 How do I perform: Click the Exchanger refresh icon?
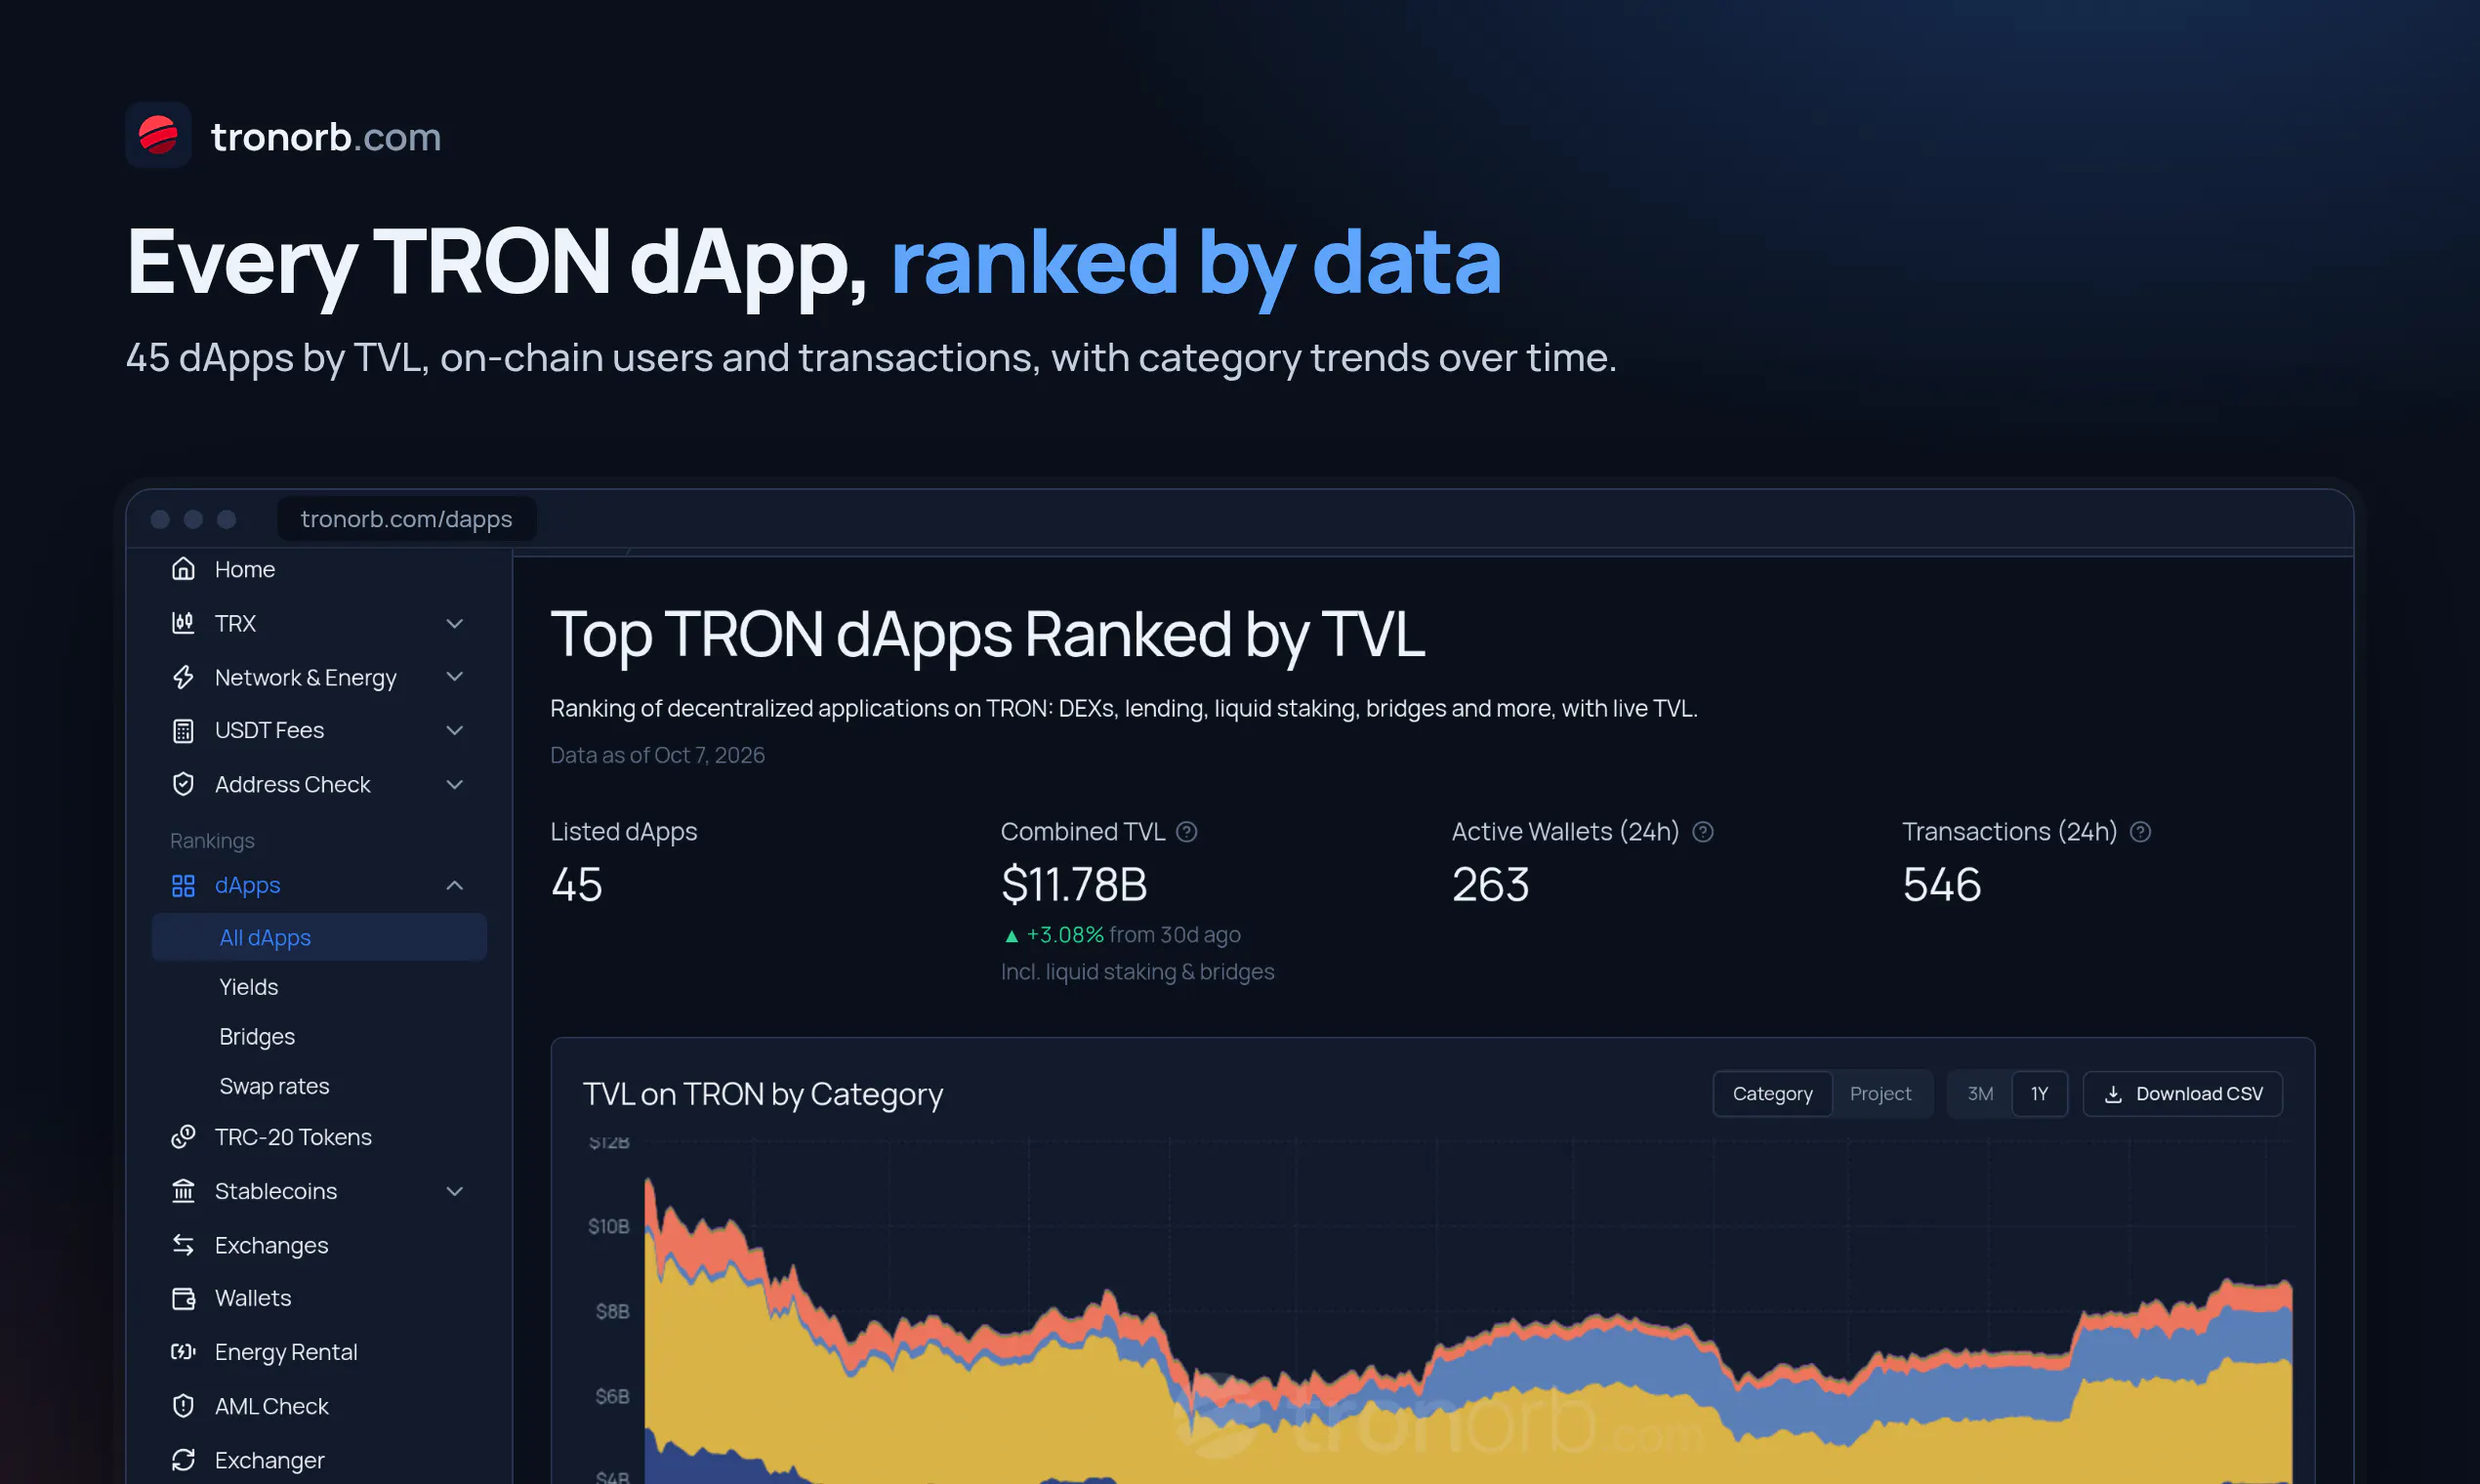pos(183,1460)
